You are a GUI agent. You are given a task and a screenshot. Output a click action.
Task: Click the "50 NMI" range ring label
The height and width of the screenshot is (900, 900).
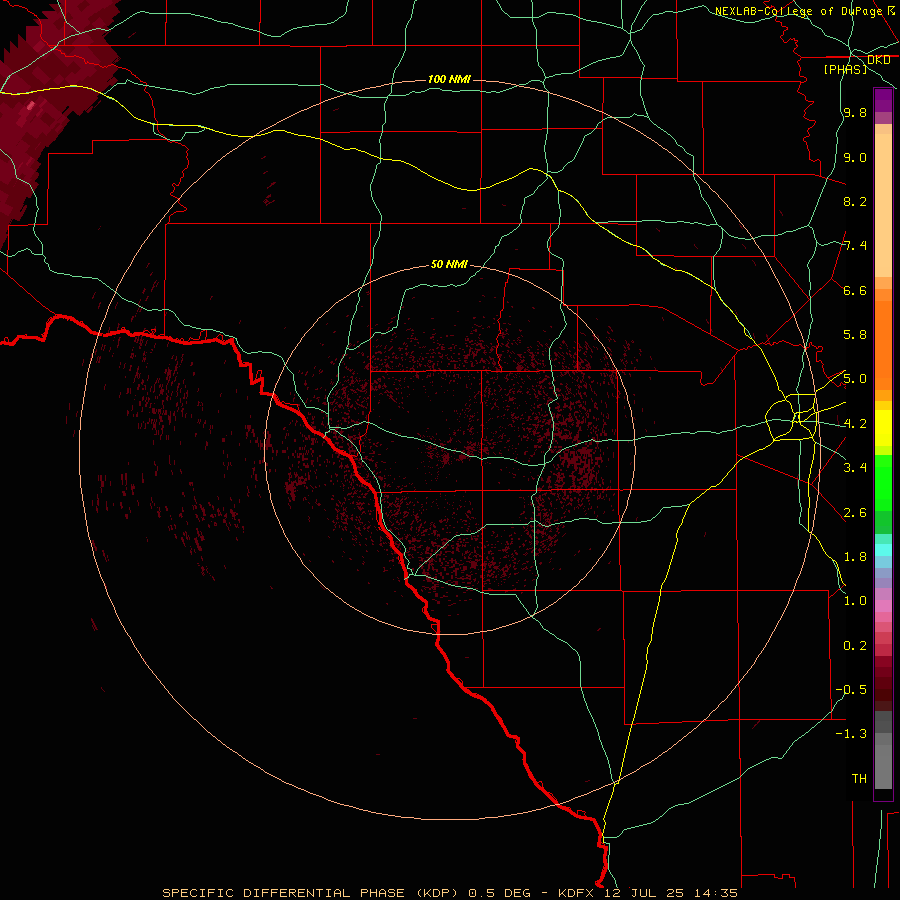tap(449, 264)
